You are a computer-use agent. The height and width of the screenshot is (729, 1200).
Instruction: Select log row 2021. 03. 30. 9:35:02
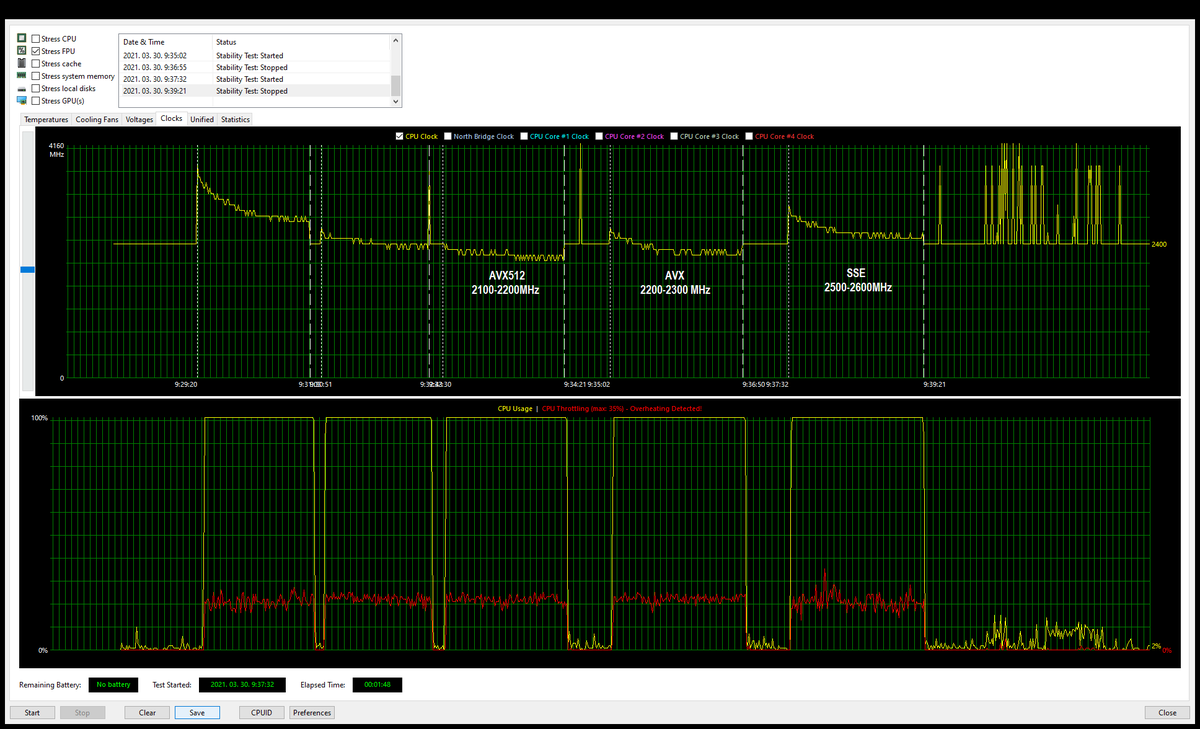pos(255,56)
